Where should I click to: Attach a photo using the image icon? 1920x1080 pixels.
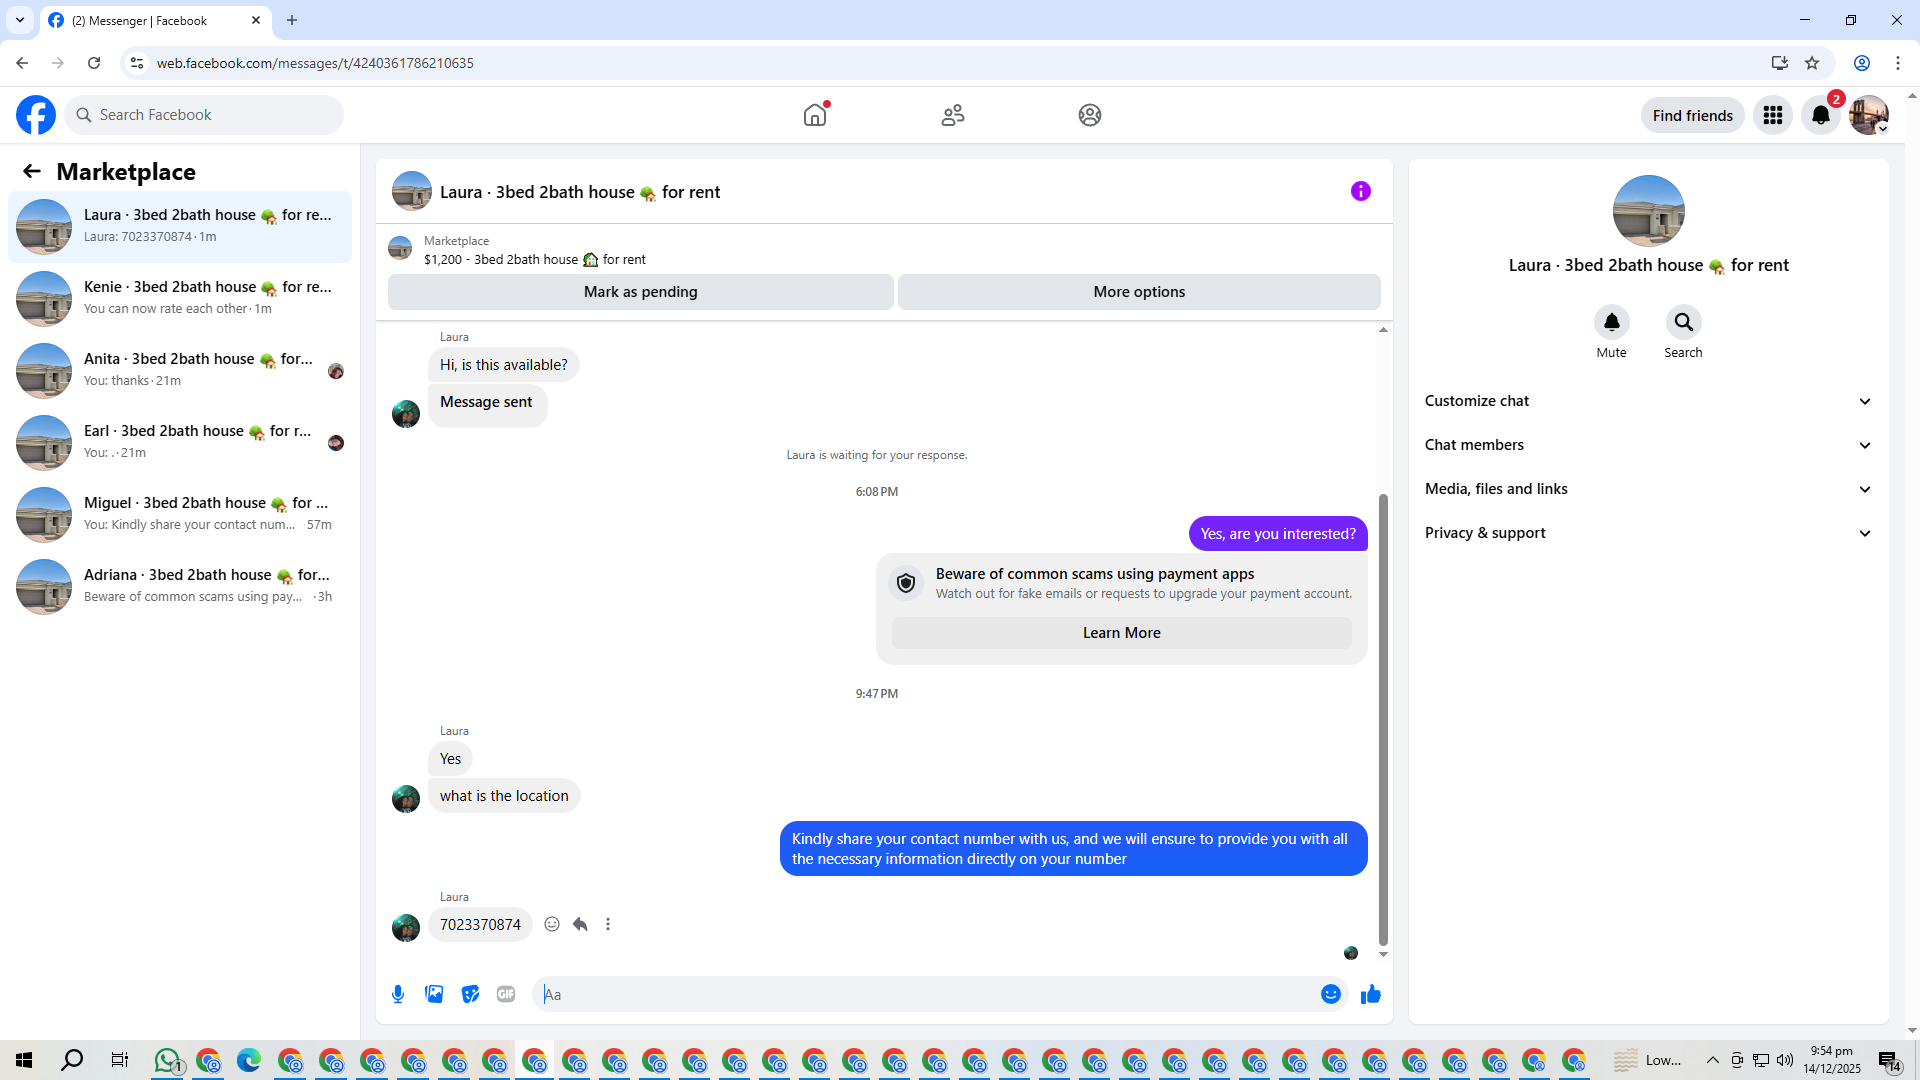point(434,994)
